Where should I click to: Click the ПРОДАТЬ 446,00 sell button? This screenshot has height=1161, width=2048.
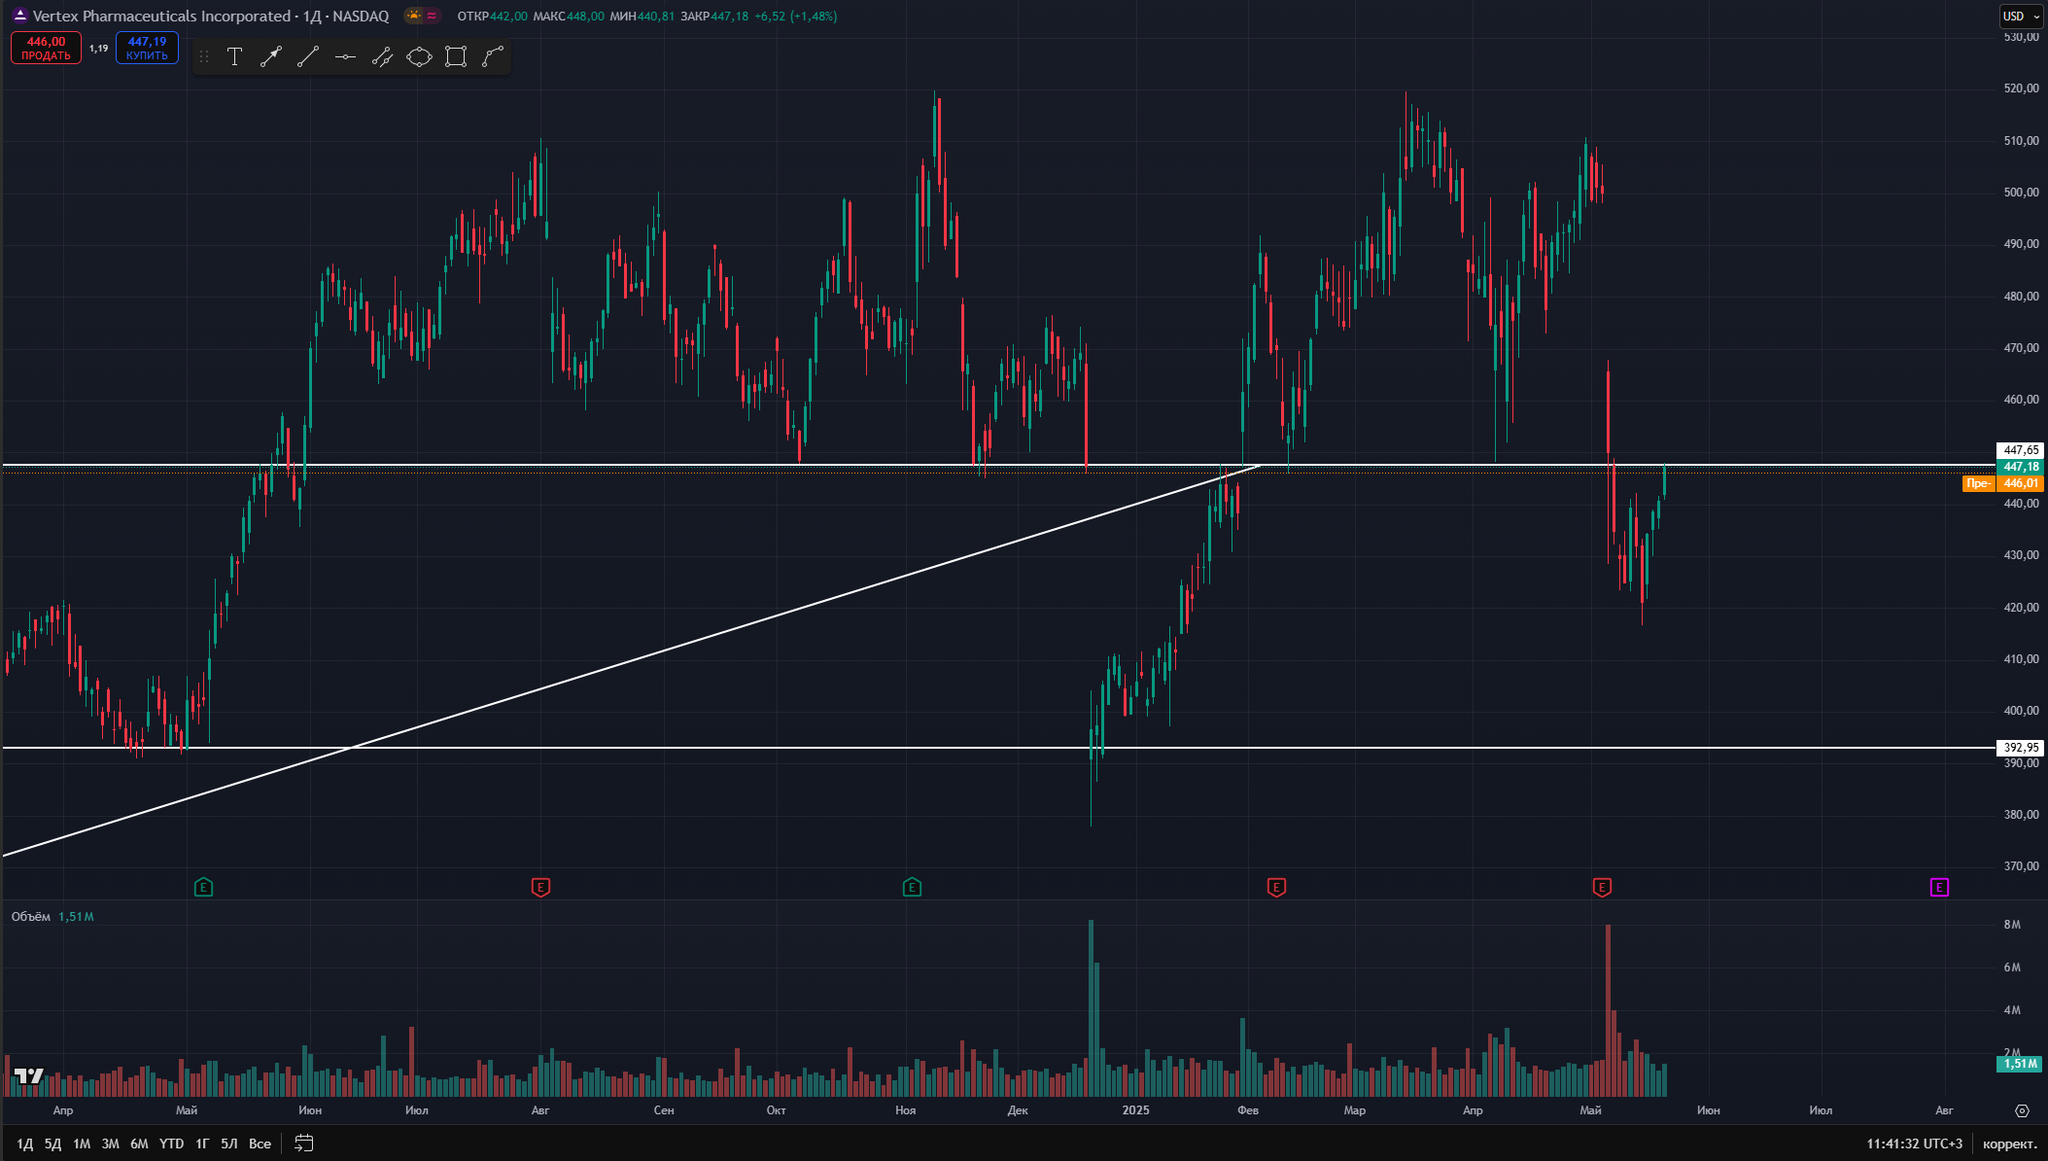pyautogui.click(x=46, y=48)
